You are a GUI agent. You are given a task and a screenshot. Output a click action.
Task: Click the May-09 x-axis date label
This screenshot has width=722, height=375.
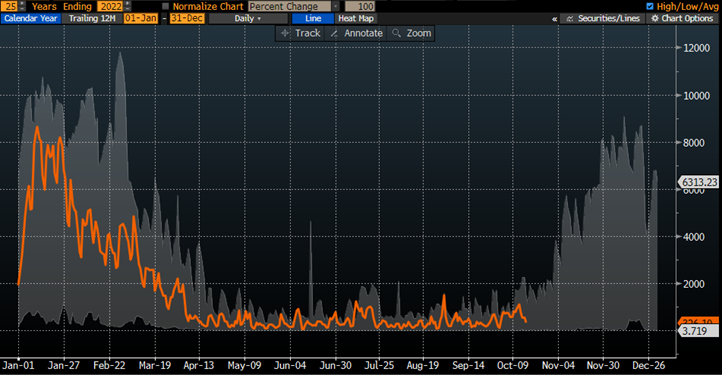(x=245, y=365)
